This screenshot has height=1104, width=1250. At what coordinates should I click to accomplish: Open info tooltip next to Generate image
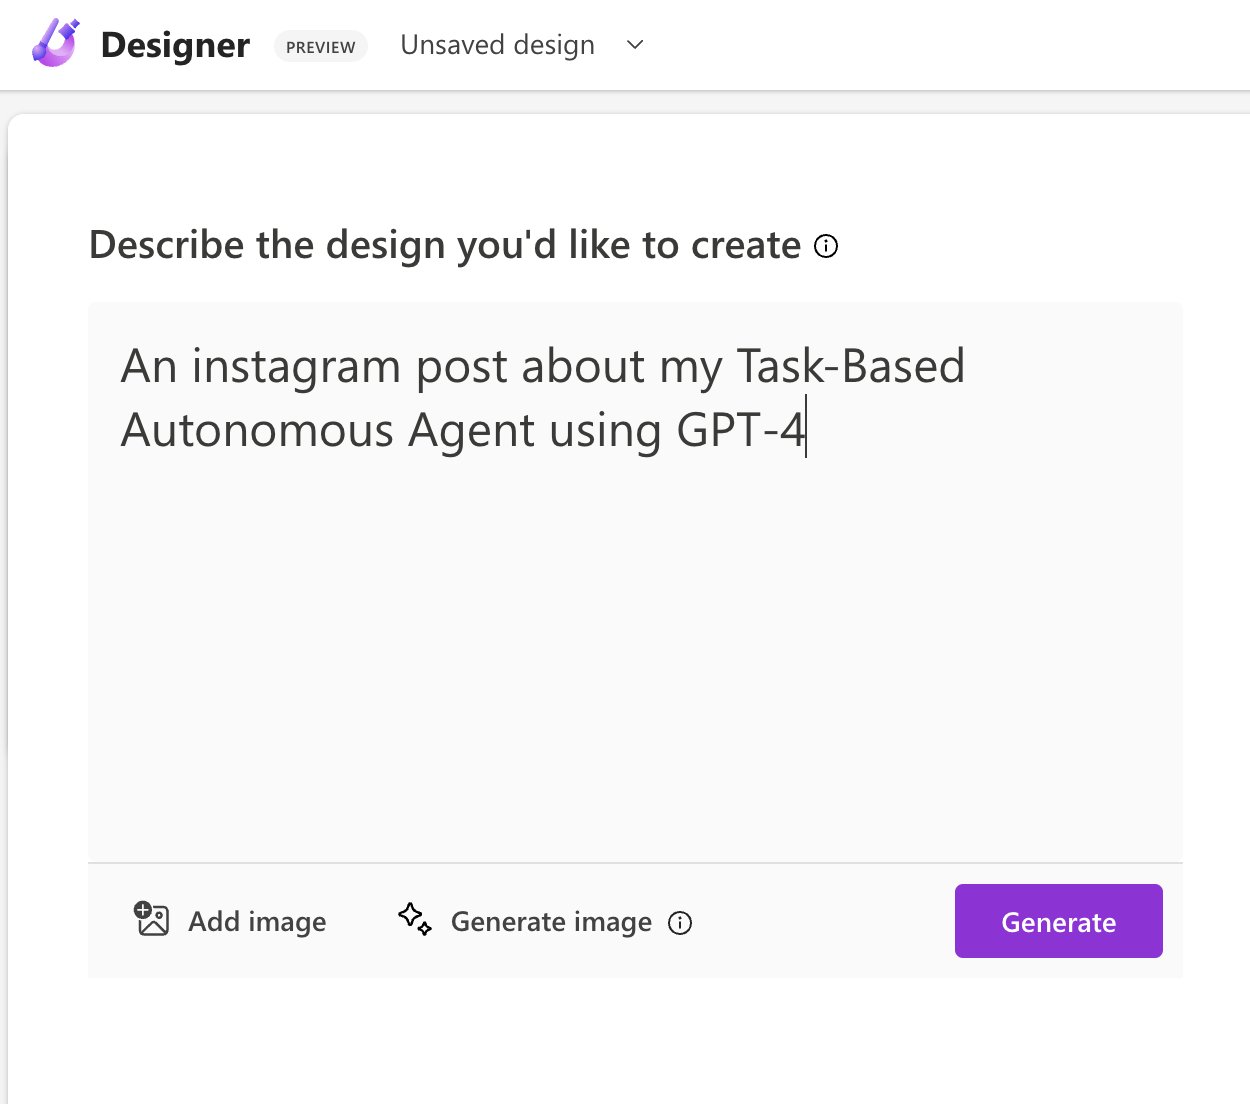coord(680,923)
